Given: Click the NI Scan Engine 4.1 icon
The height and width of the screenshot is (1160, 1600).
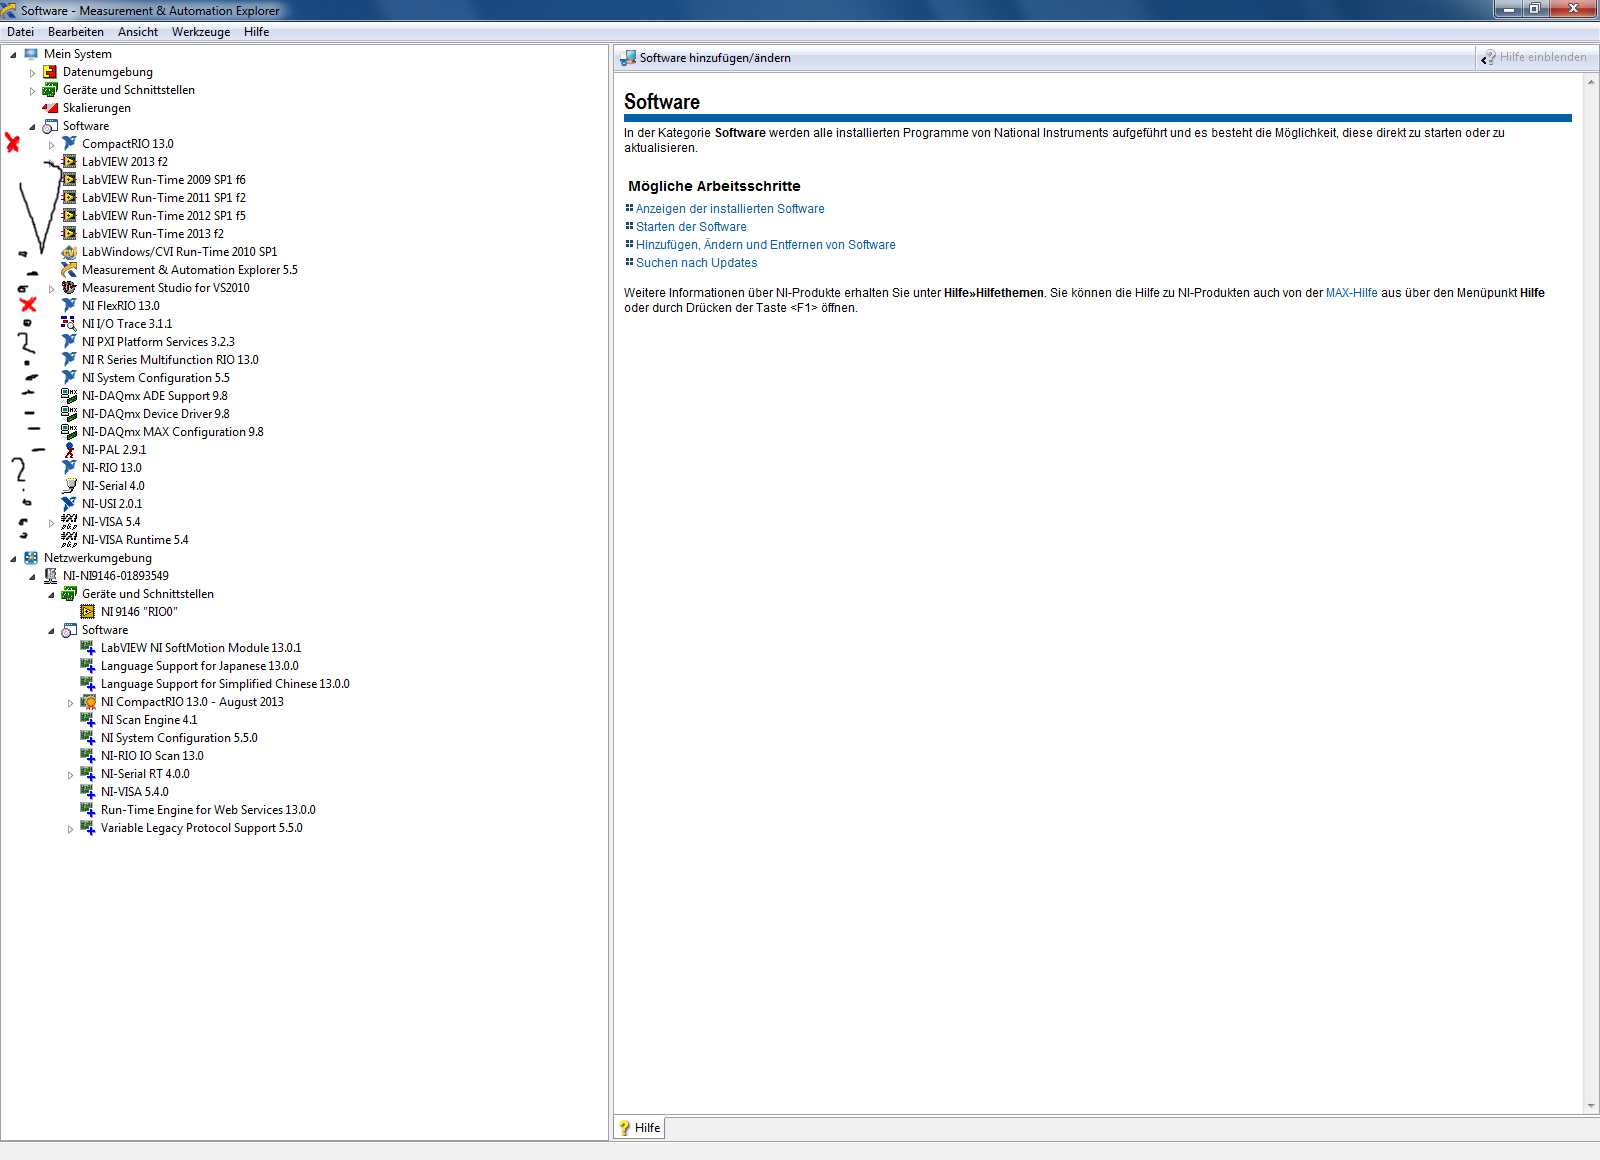Looking at the screenshot, I should click(x=88, y=720).
